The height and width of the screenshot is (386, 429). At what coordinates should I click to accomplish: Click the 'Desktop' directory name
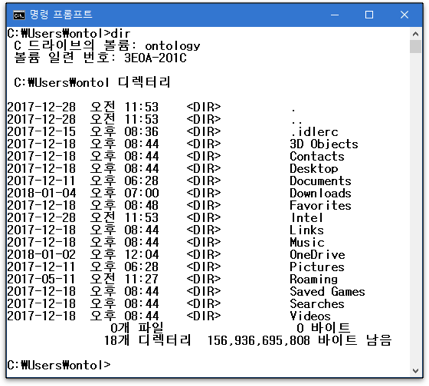[314, 169]
